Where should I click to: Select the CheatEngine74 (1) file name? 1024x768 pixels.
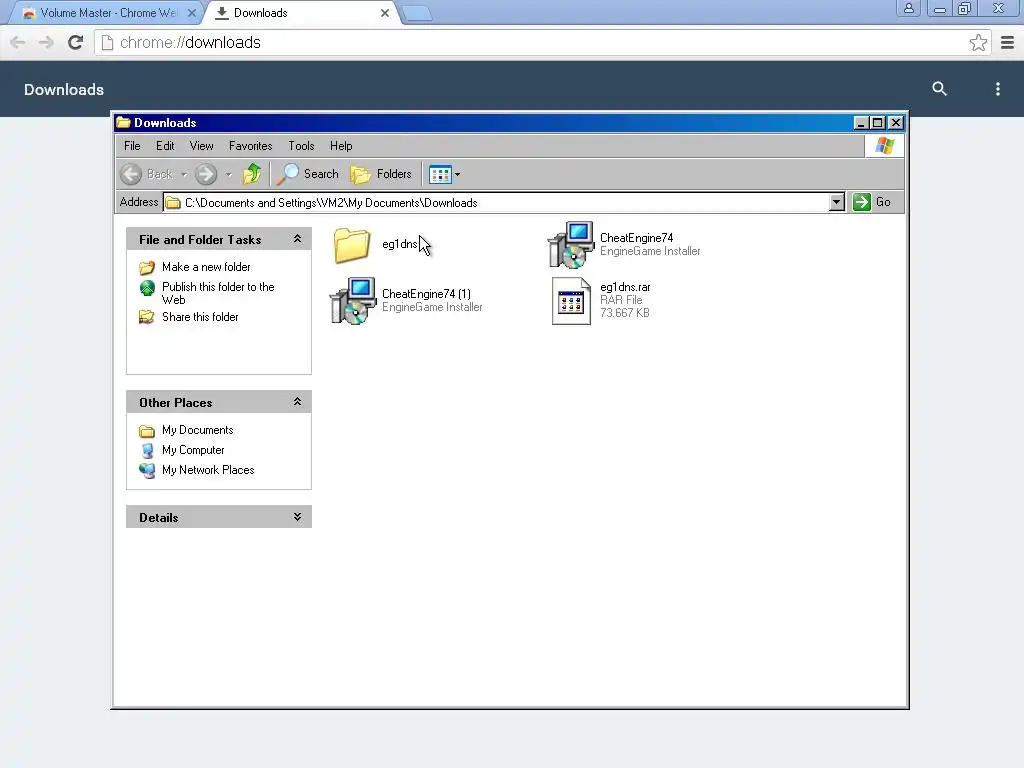point(426,295)
